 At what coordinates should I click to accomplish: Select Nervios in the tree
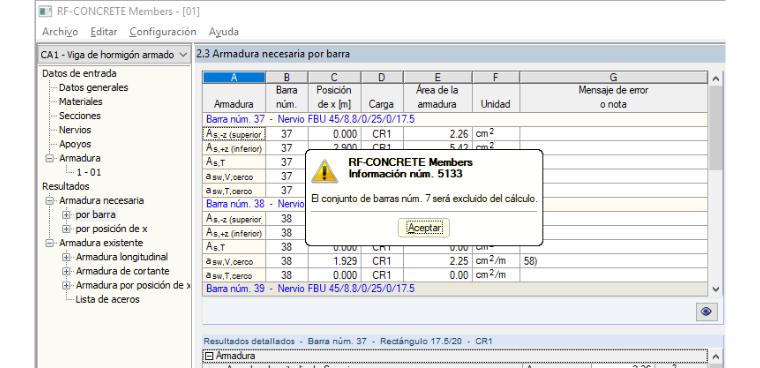[75, 130]
